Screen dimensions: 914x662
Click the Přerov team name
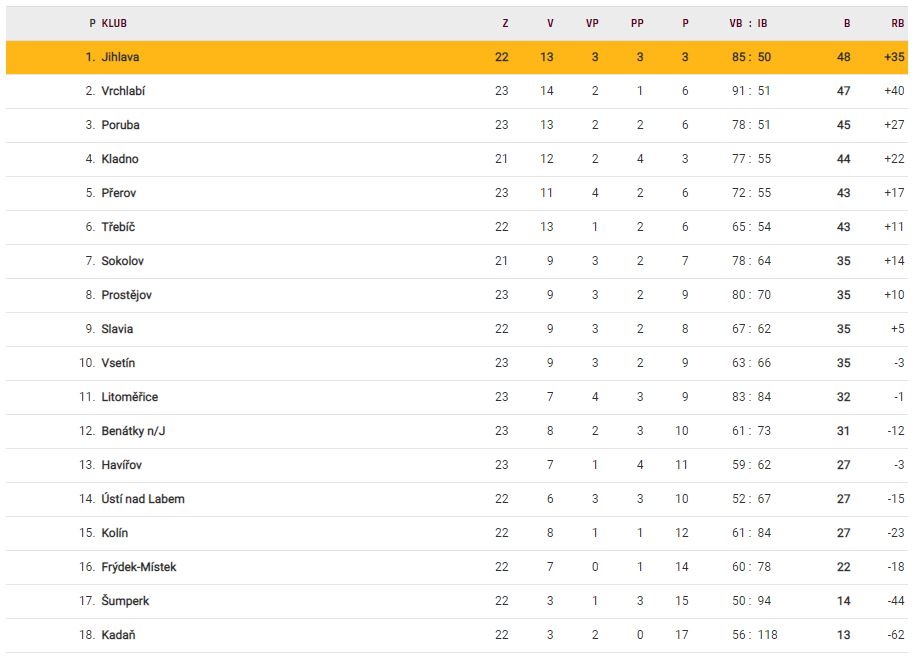119,193
